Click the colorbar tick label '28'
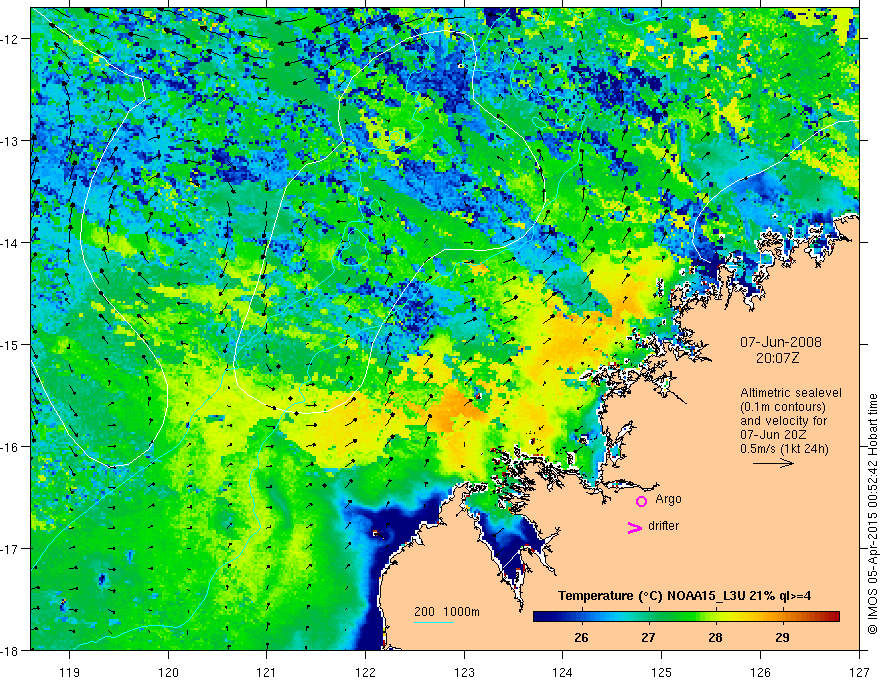The image size is (880, 680). click(715, 637)
